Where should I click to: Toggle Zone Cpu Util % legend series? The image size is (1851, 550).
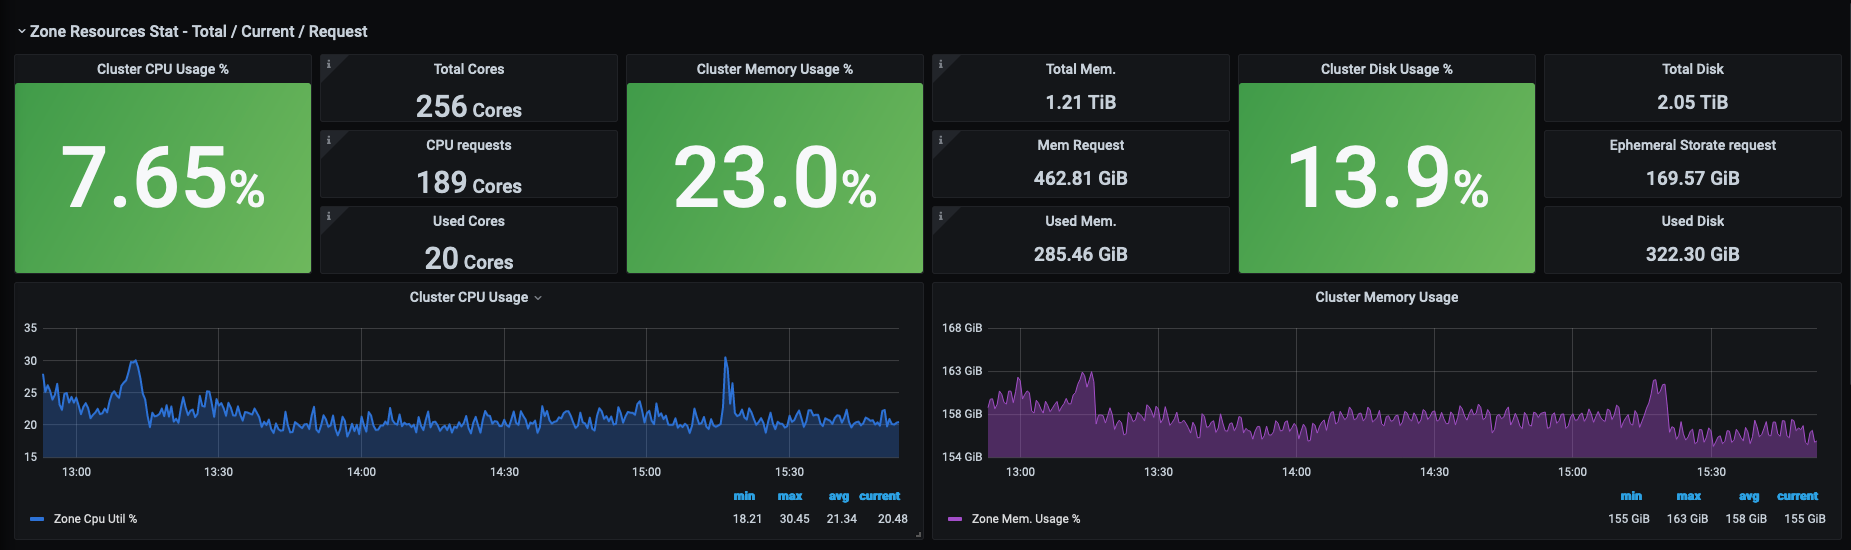[95, 519]
